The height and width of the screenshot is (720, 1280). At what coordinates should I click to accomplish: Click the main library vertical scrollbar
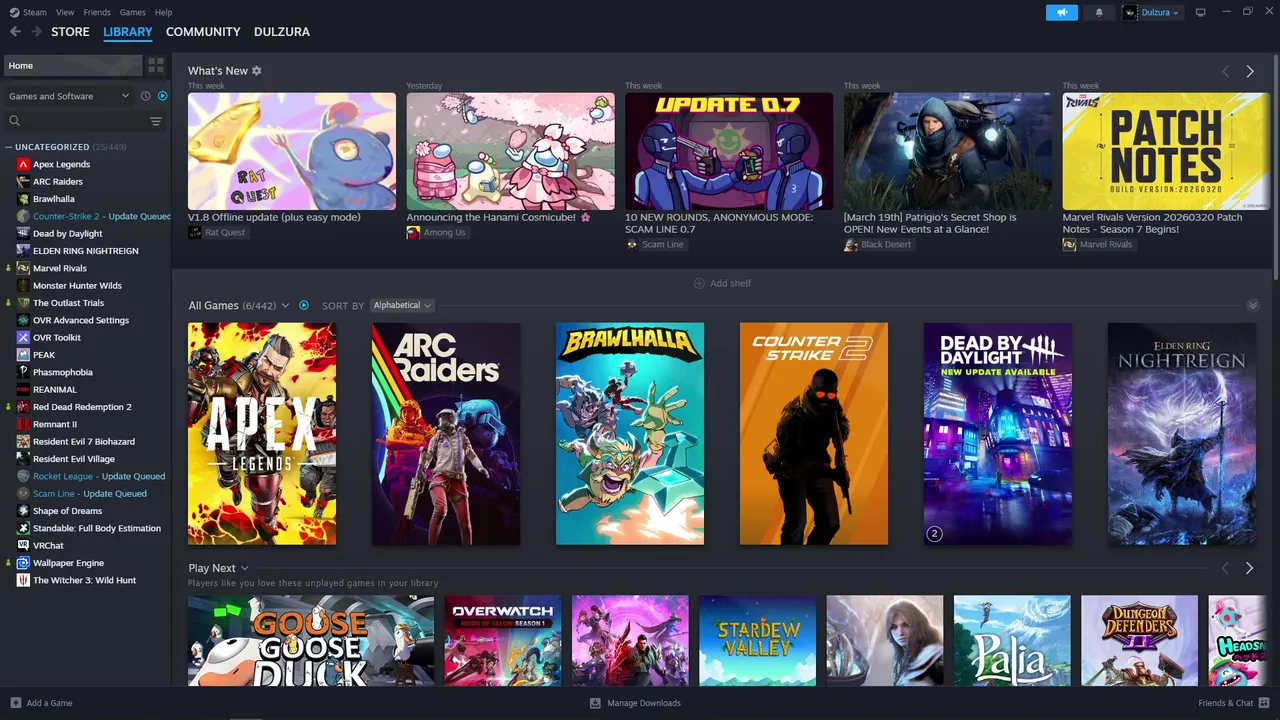(x=1275, y=165)
